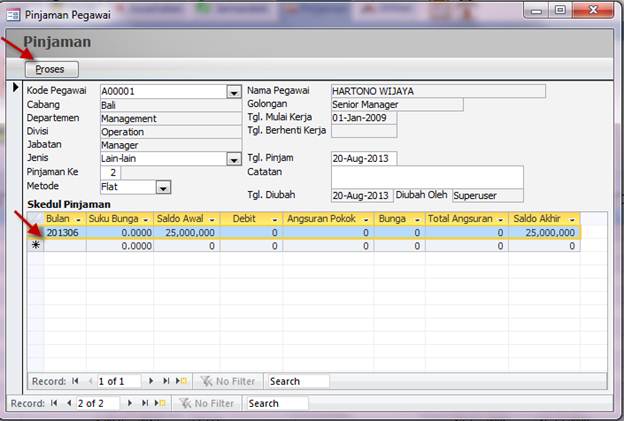The image size is (624, 421).
Task: Close the Pinjaman Pegawai window
Action: pos(593,10)
